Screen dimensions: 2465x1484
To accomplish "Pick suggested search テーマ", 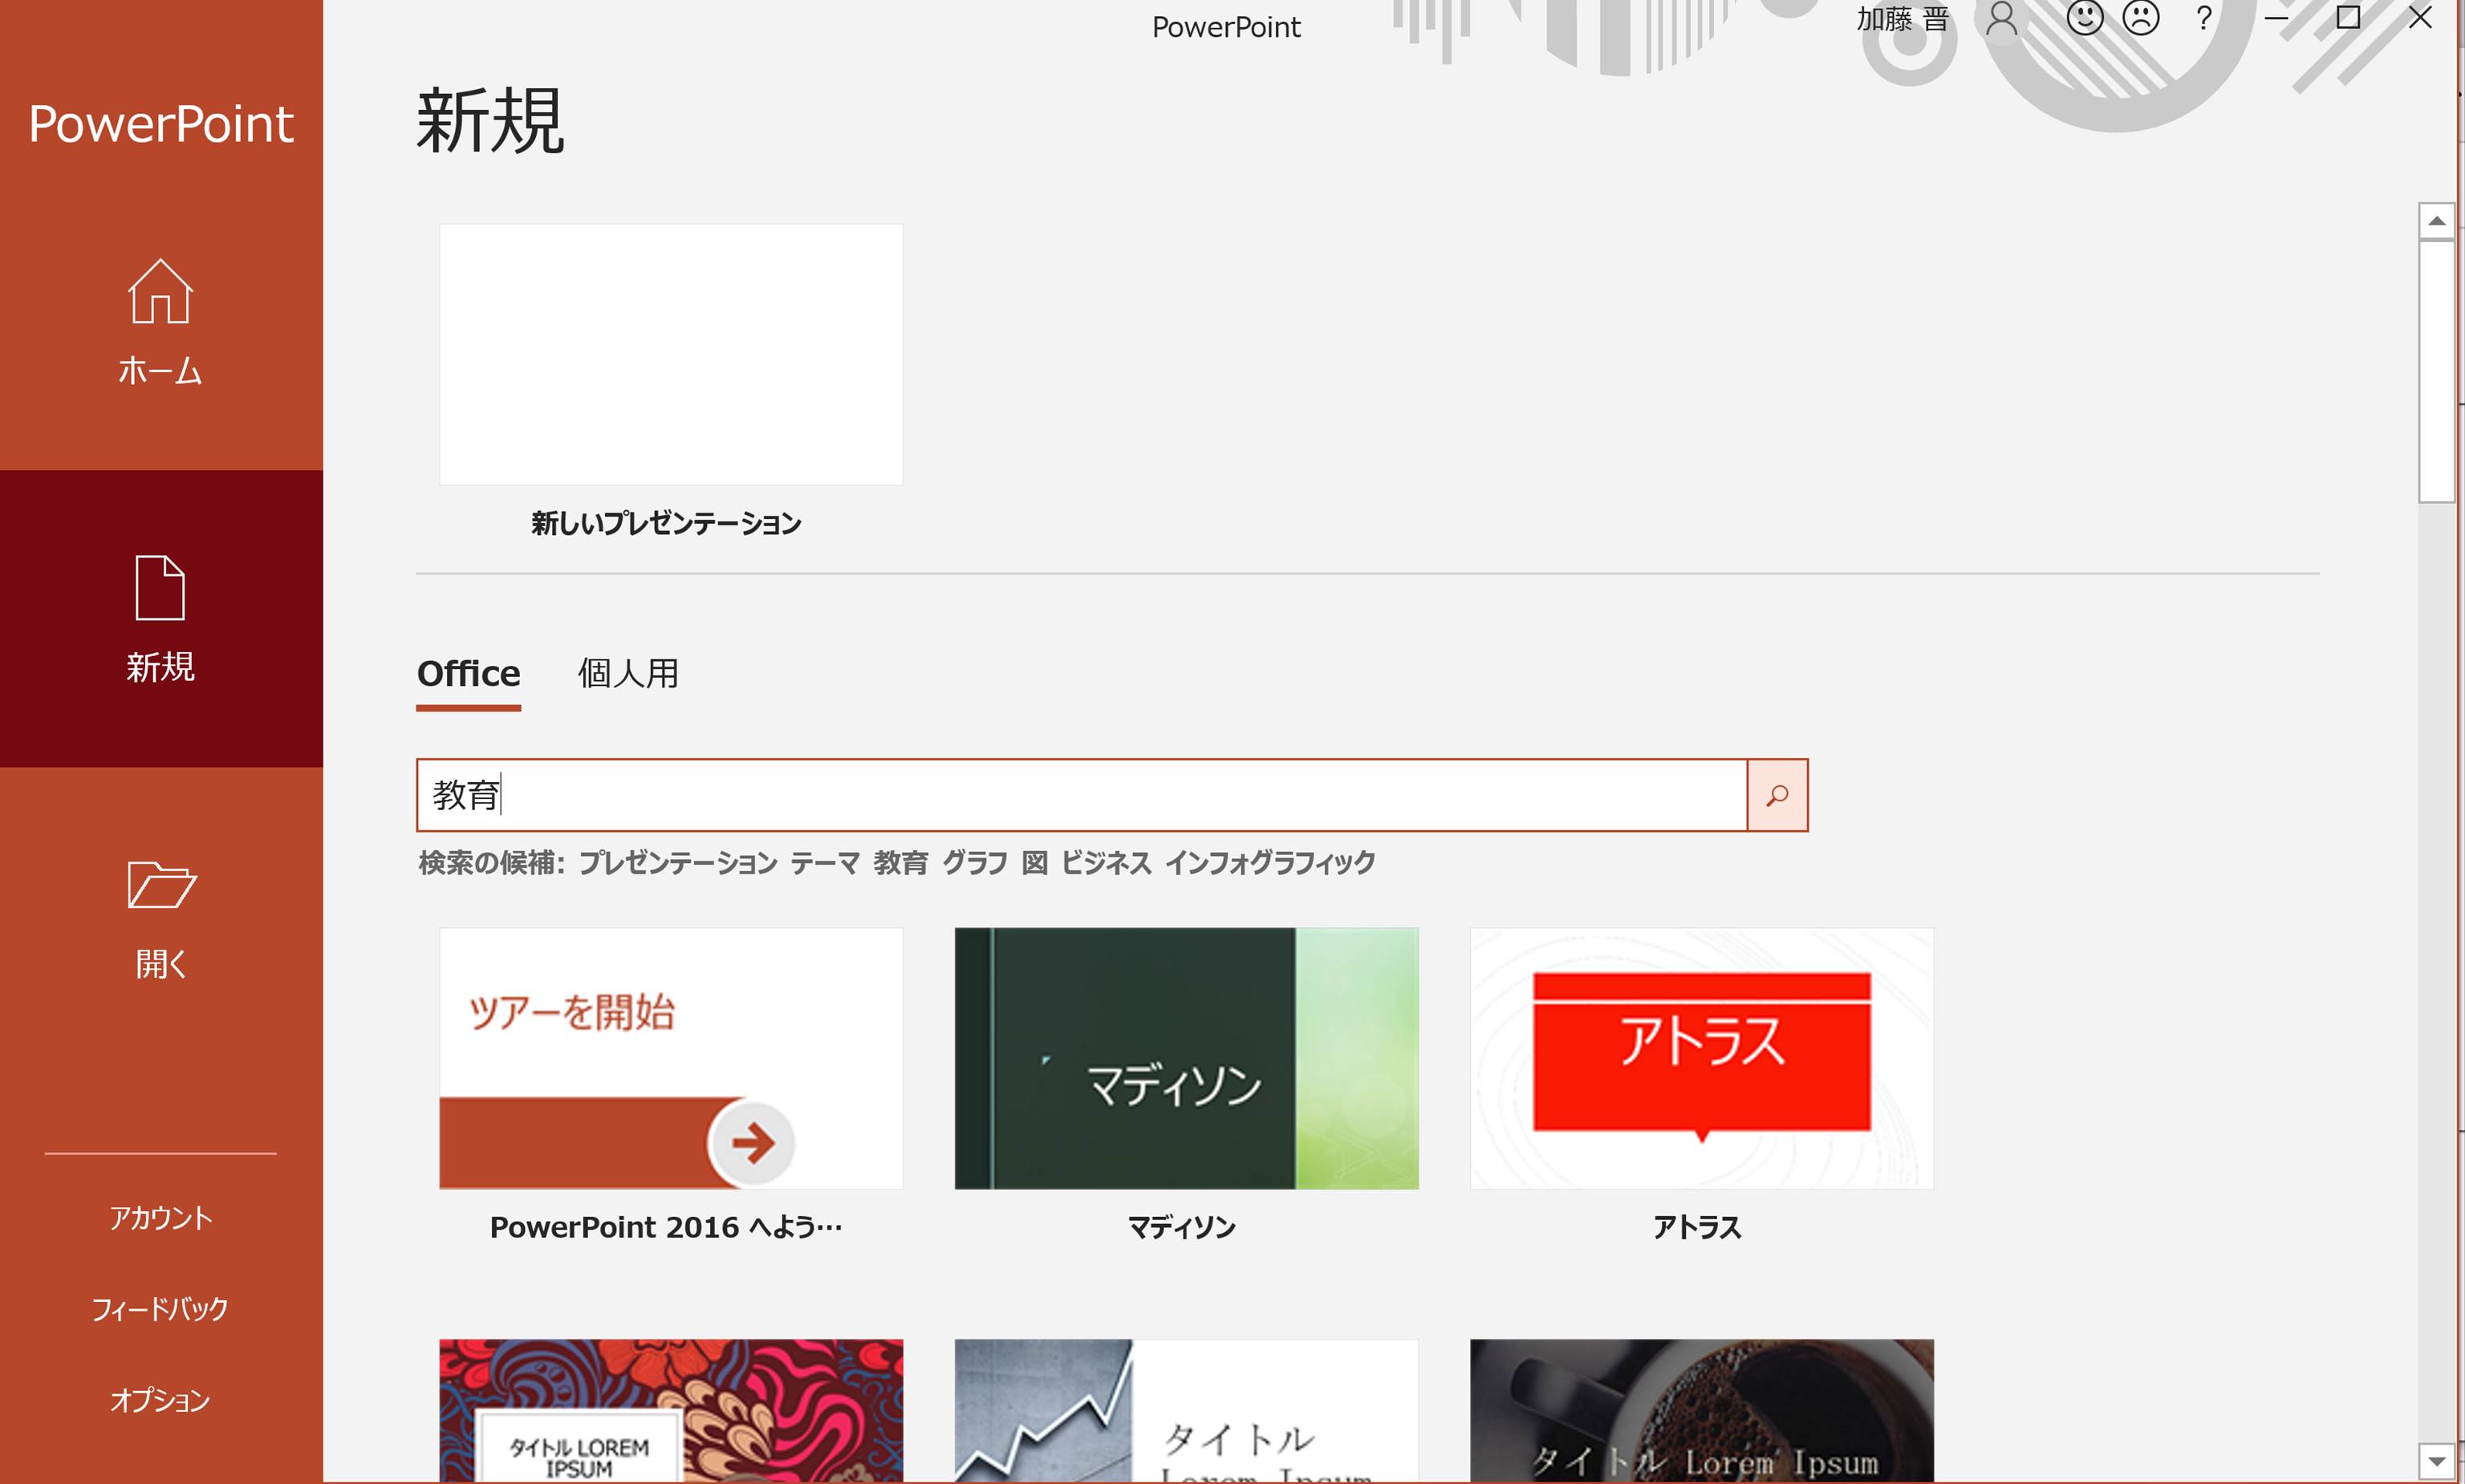I will coord(825,862).
